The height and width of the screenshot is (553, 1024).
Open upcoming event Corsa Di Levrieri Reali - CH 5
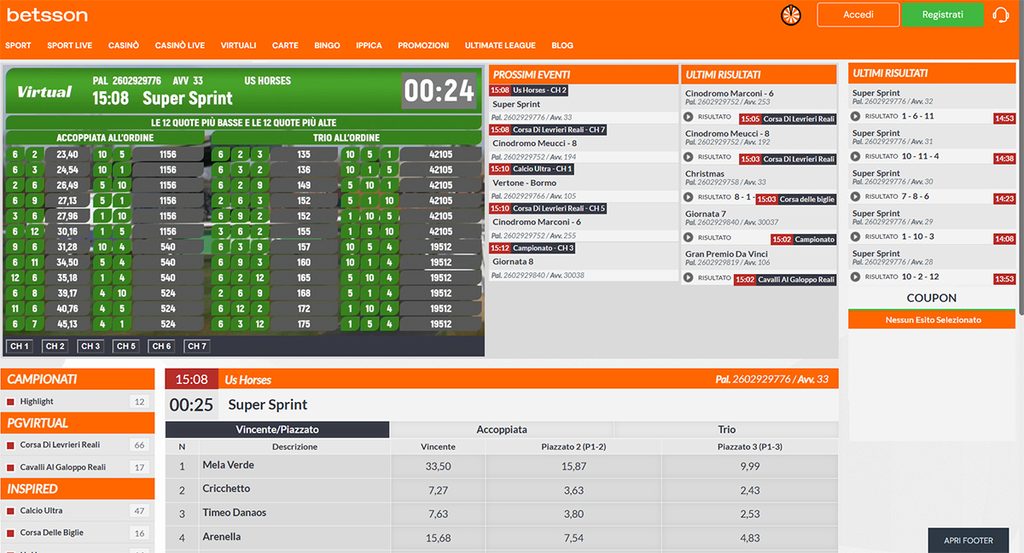pos(549,208)
